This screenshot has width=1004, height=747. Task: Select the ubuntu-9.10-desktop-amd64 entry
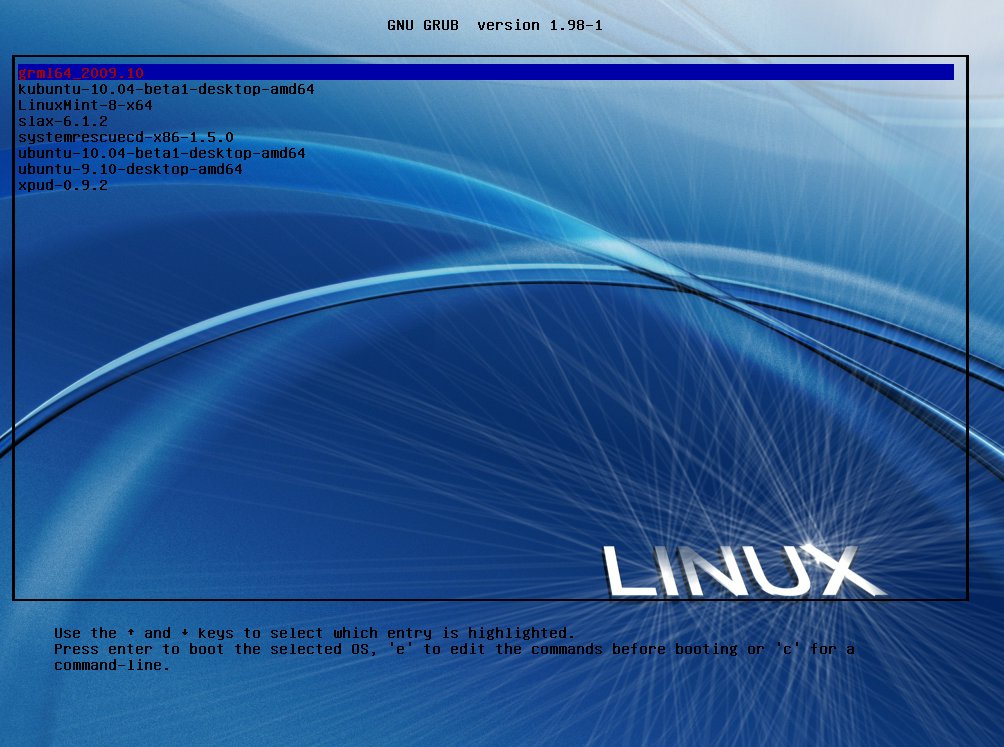tap(130, 169)
